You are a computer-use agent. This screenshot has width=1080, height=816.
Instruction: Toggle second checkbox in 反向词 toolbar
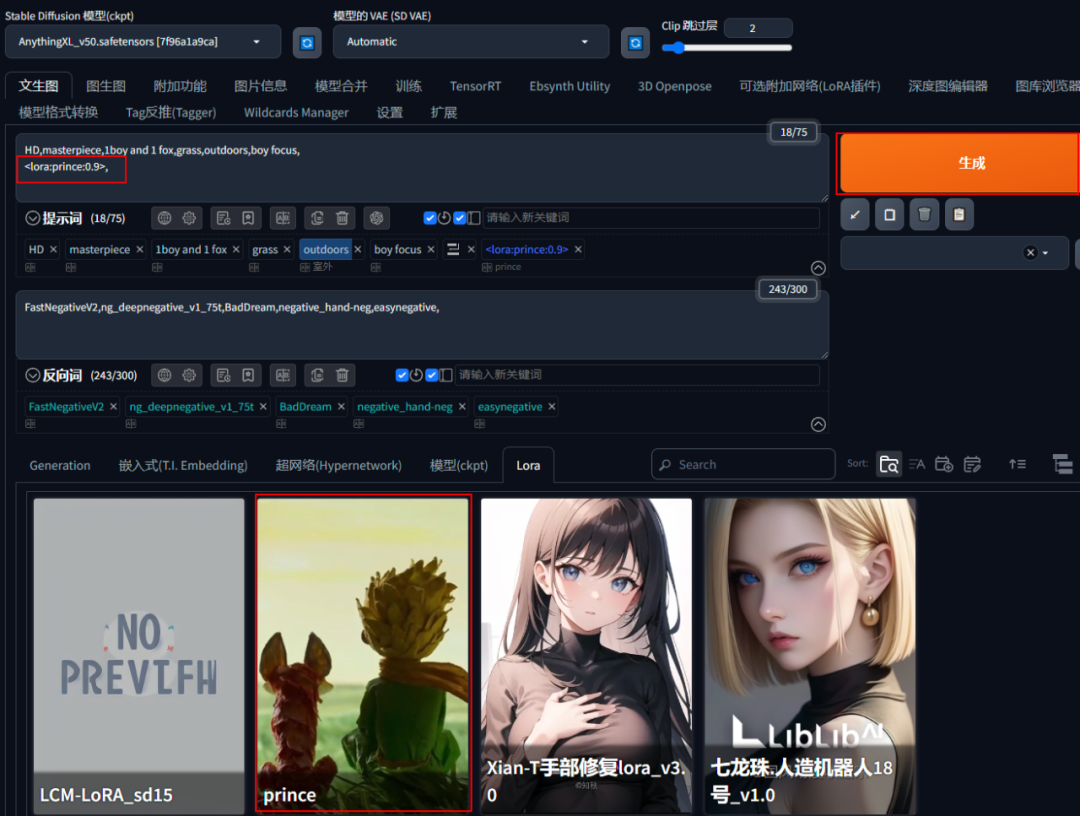click(x=432, y=375)
